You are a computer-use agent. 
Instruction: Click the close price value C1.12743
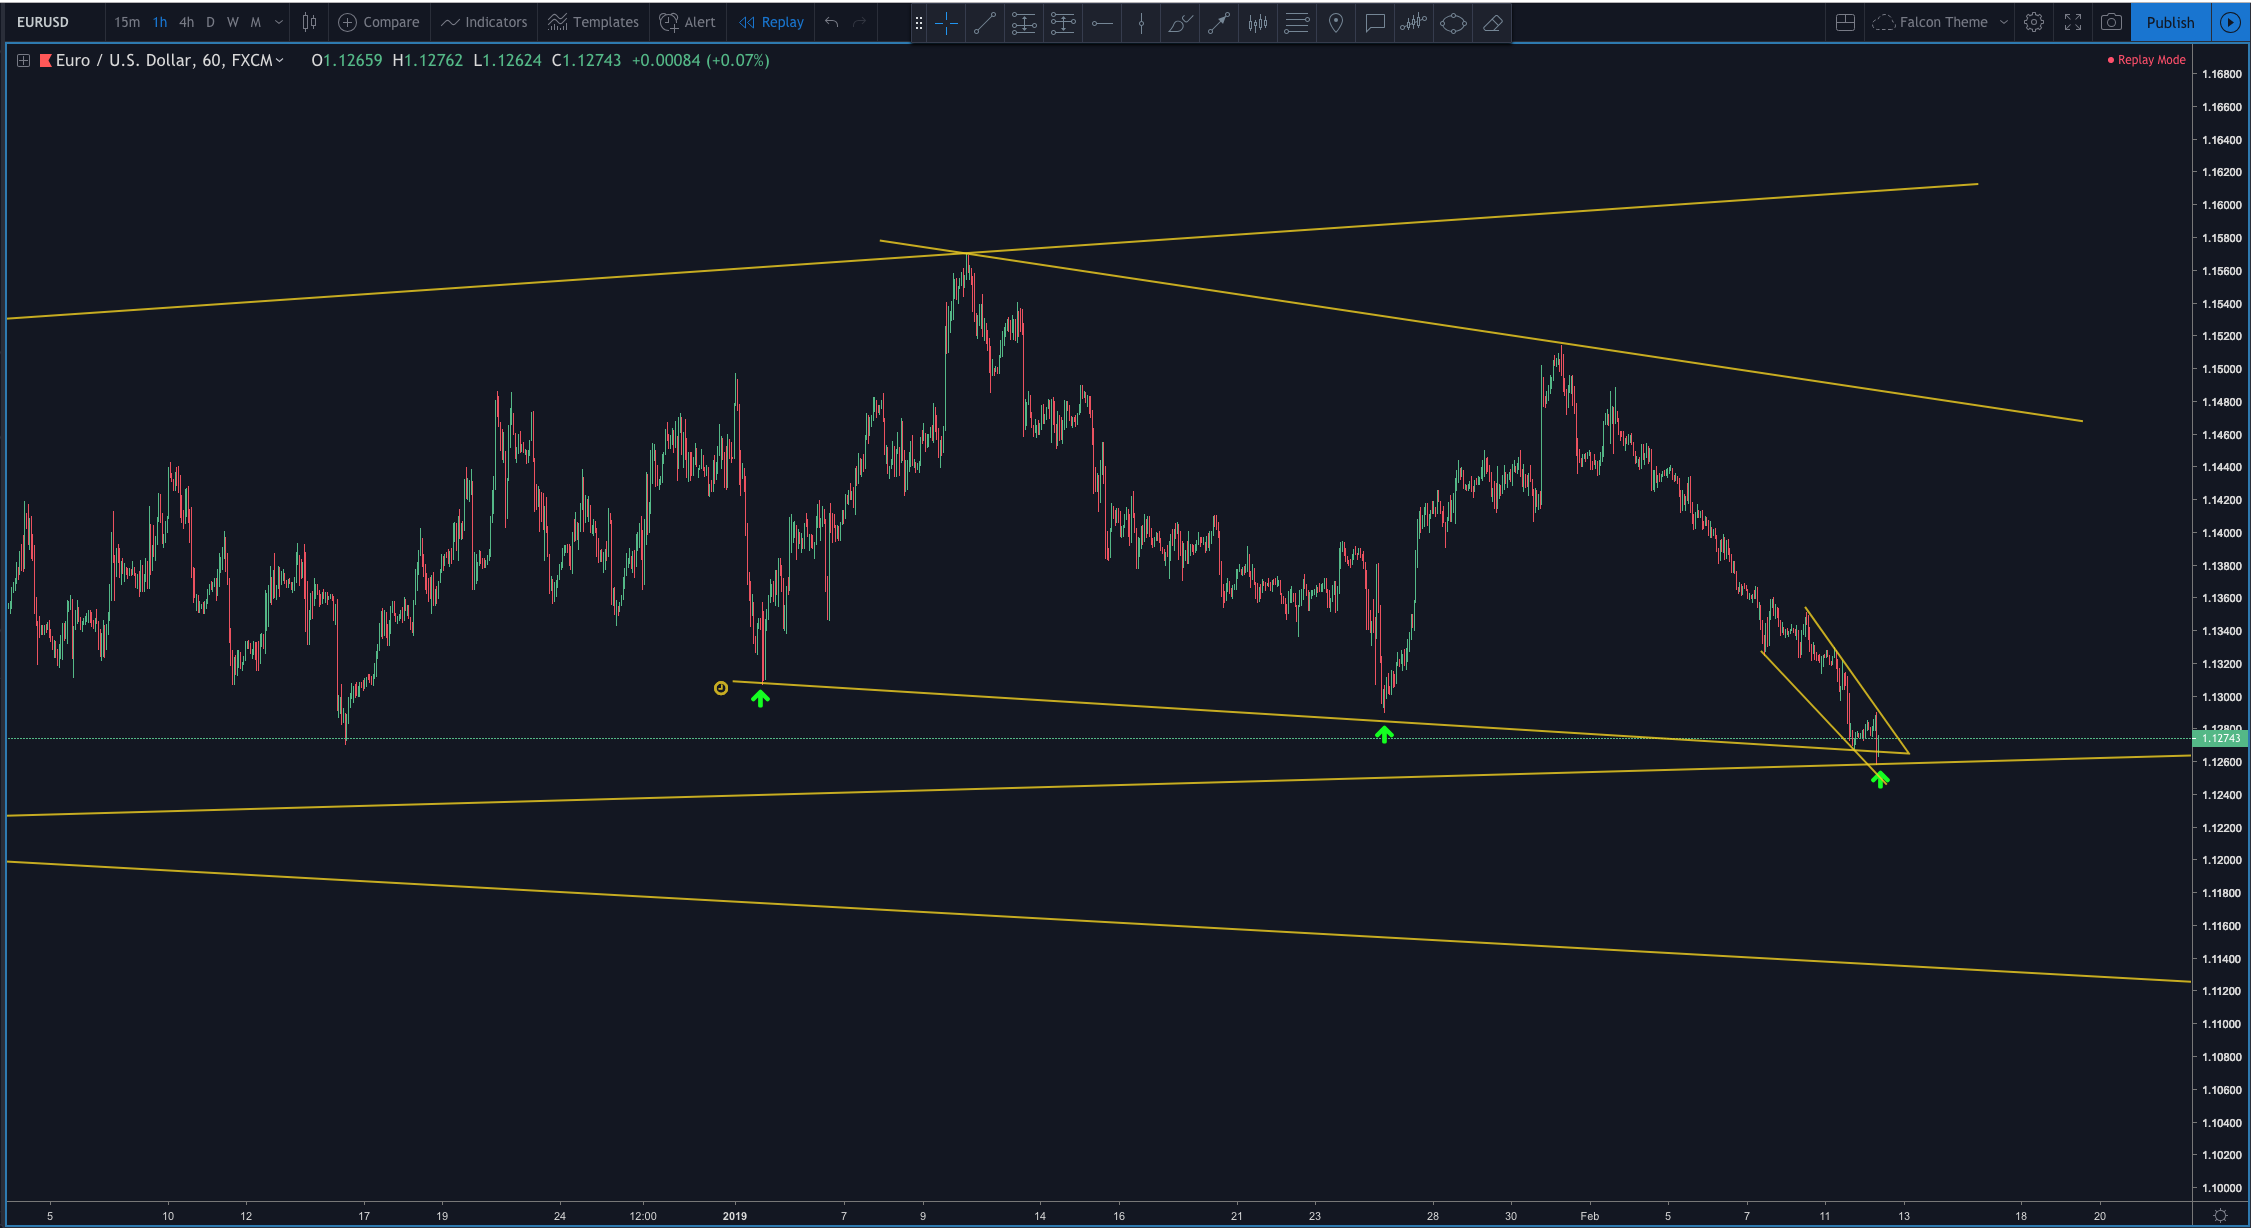(587, 61)
